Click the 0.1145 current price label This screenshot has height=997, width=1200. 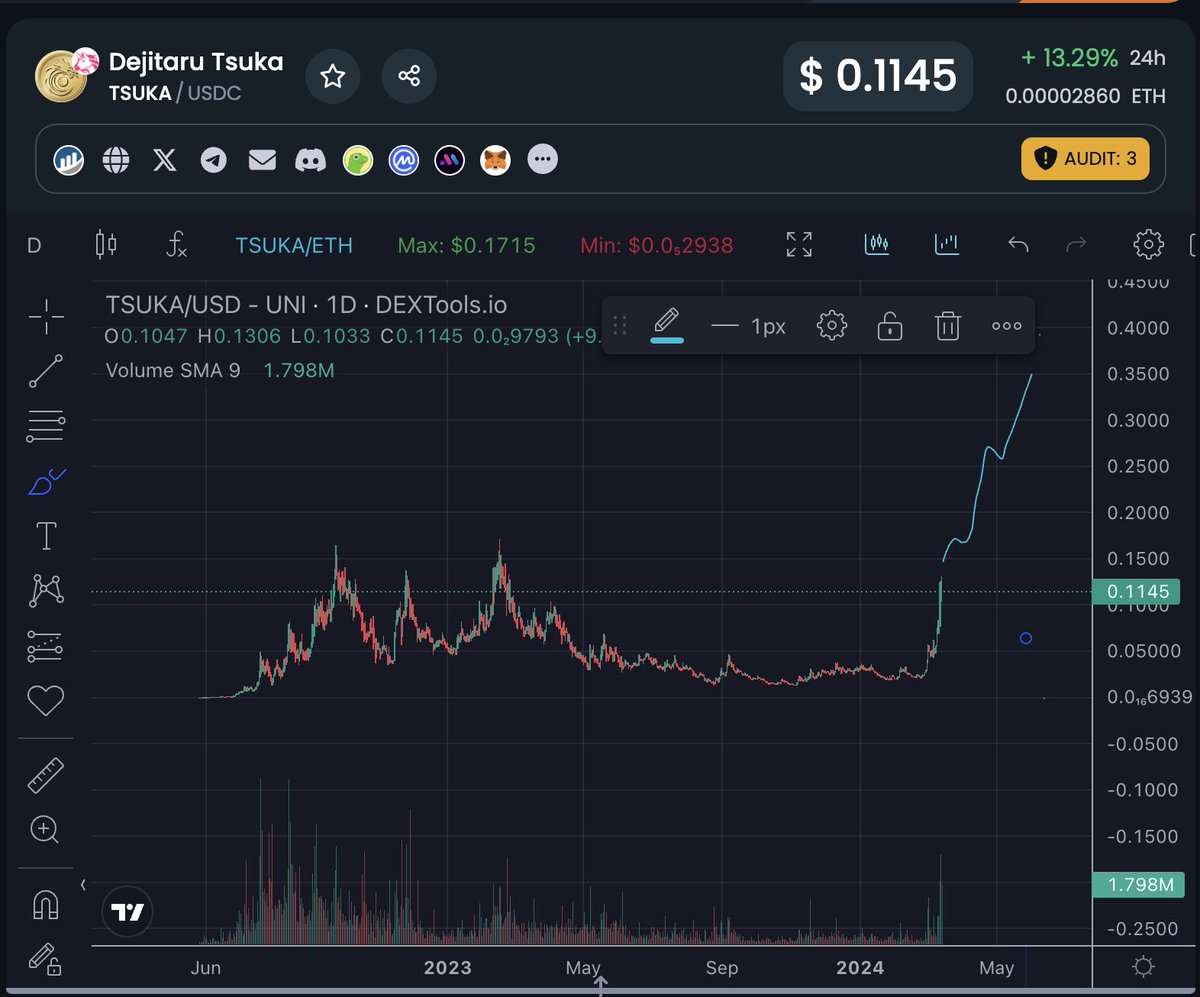point(1136,591)
